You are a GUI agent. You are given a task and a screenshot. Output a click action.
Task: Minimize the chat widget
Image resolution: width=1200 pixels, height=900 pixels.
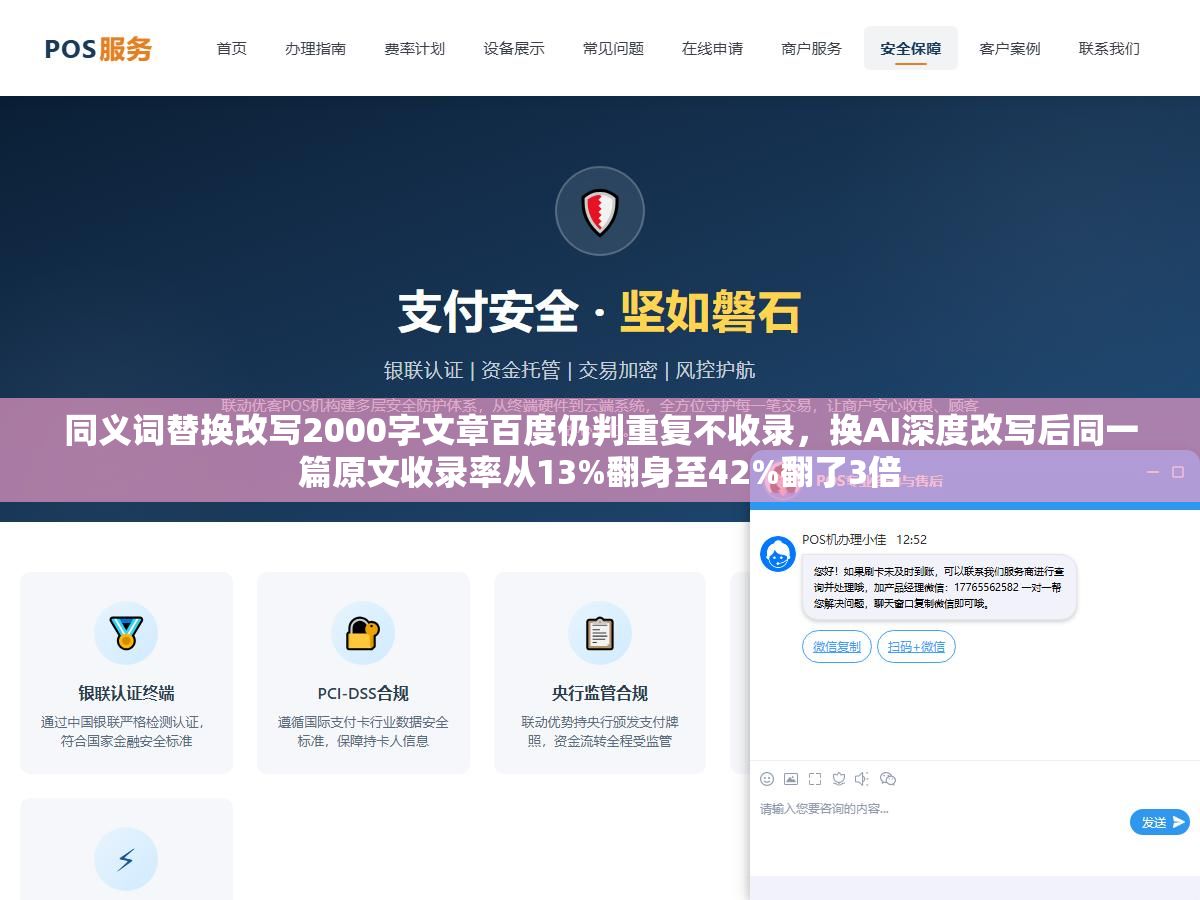click(1152, 472)
